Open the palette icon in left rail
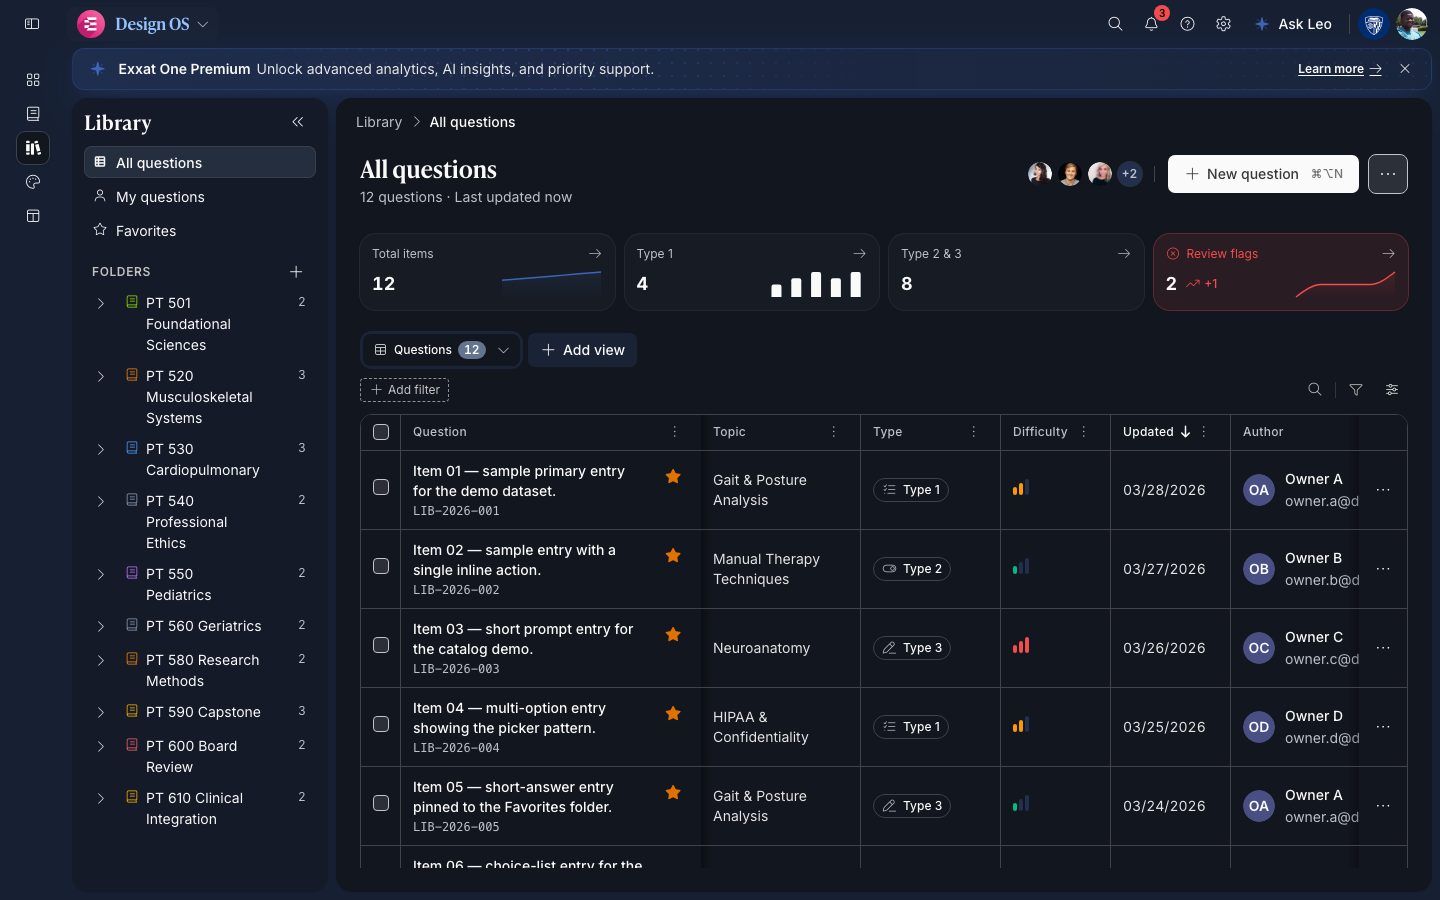Viewport: 1440px width, 900px height. [33, 182]
